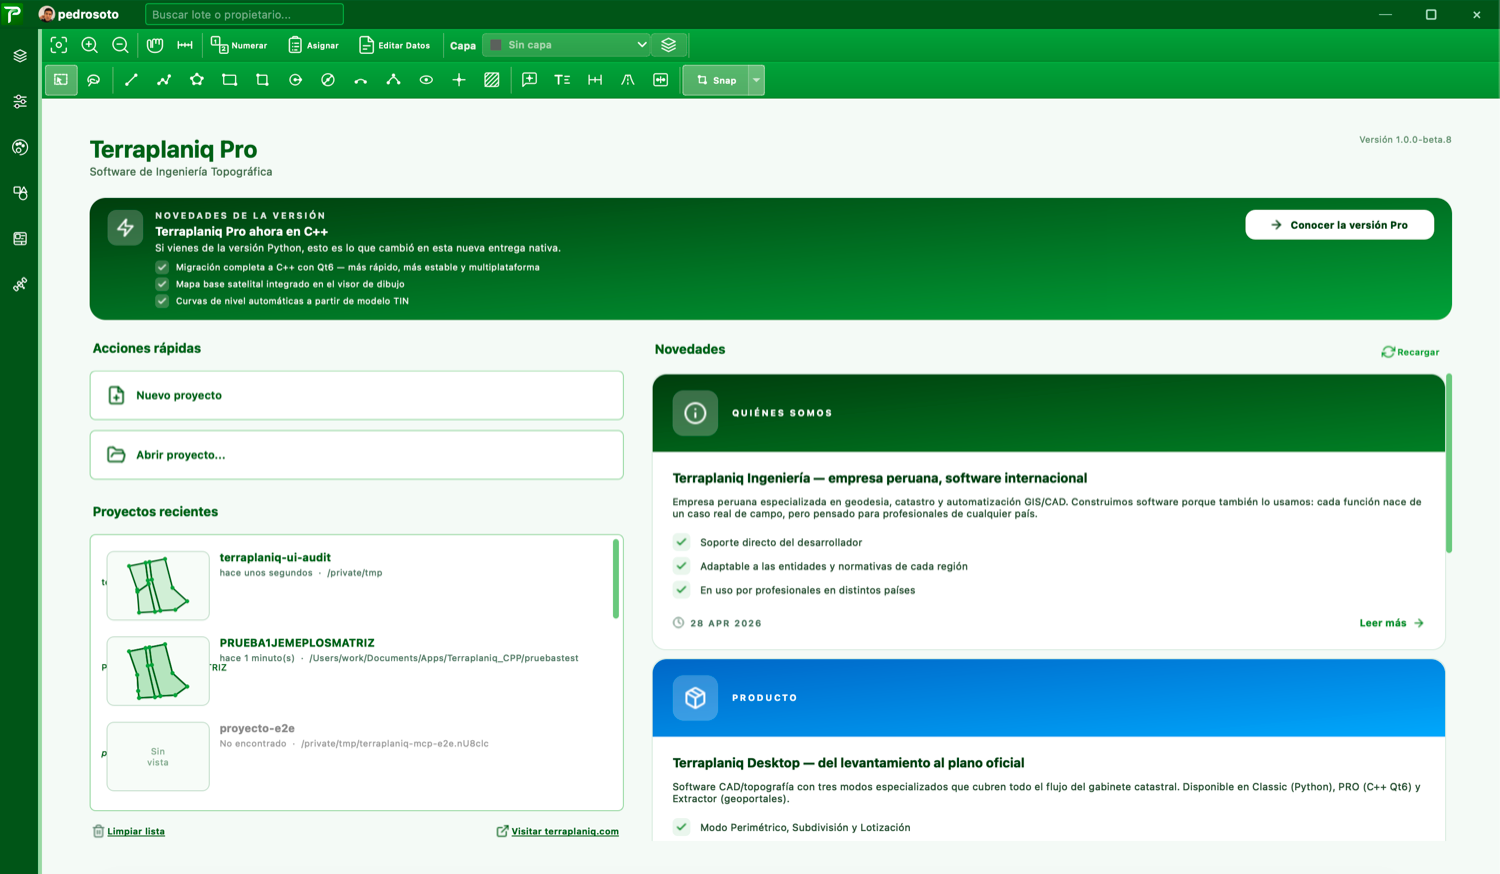Viewport: 1500px width, 874px height.
Task: Select the point (plus) tool
Action: pos(459,80)
